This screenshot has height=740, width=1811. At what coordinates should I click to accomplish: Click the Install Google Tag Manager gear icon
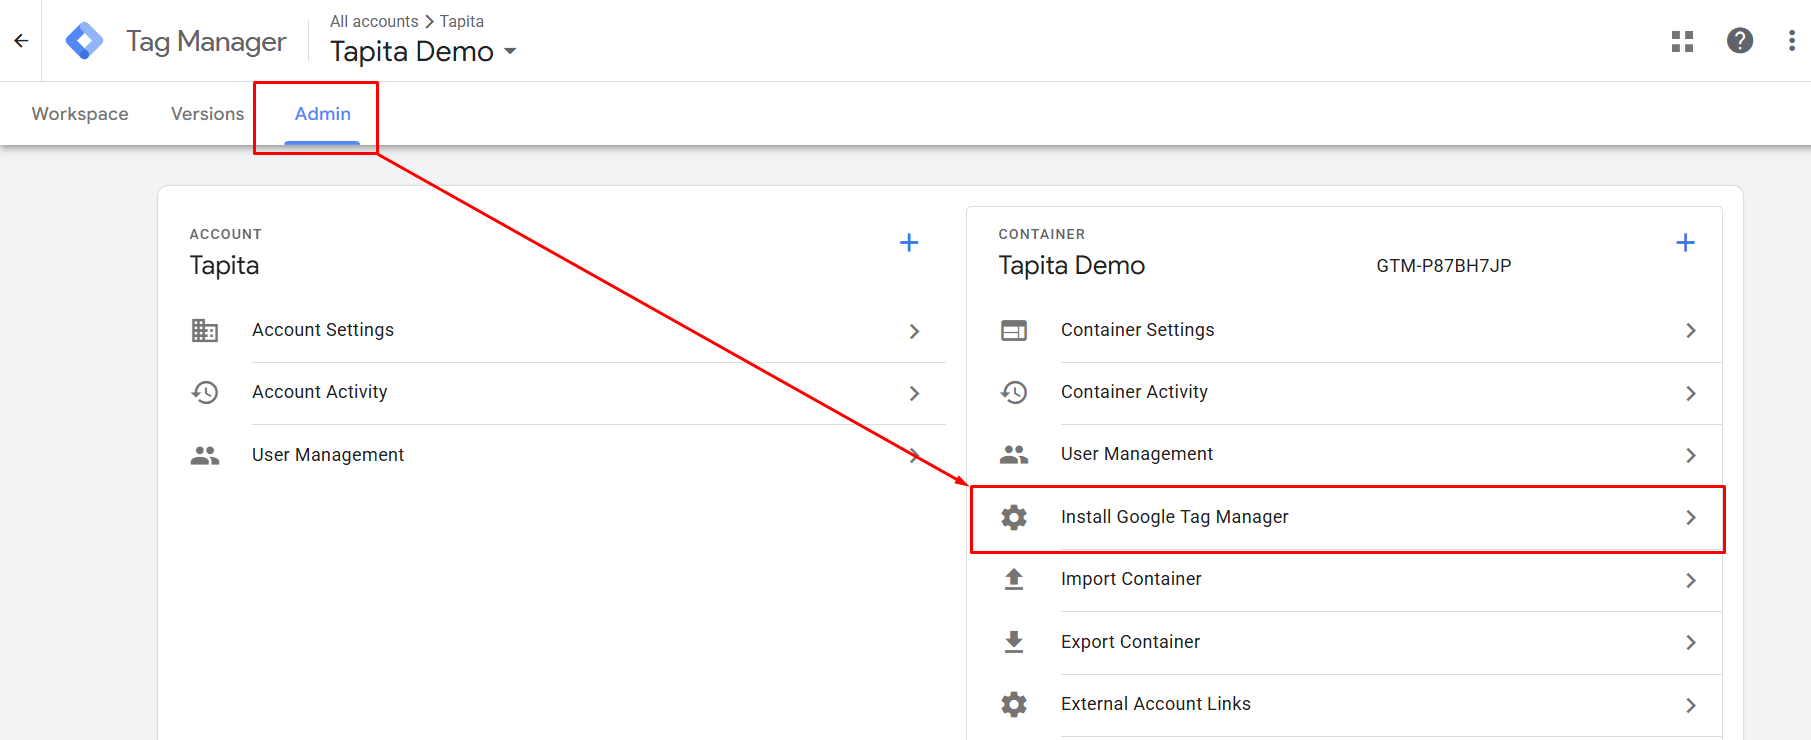tap(1014, 517)
